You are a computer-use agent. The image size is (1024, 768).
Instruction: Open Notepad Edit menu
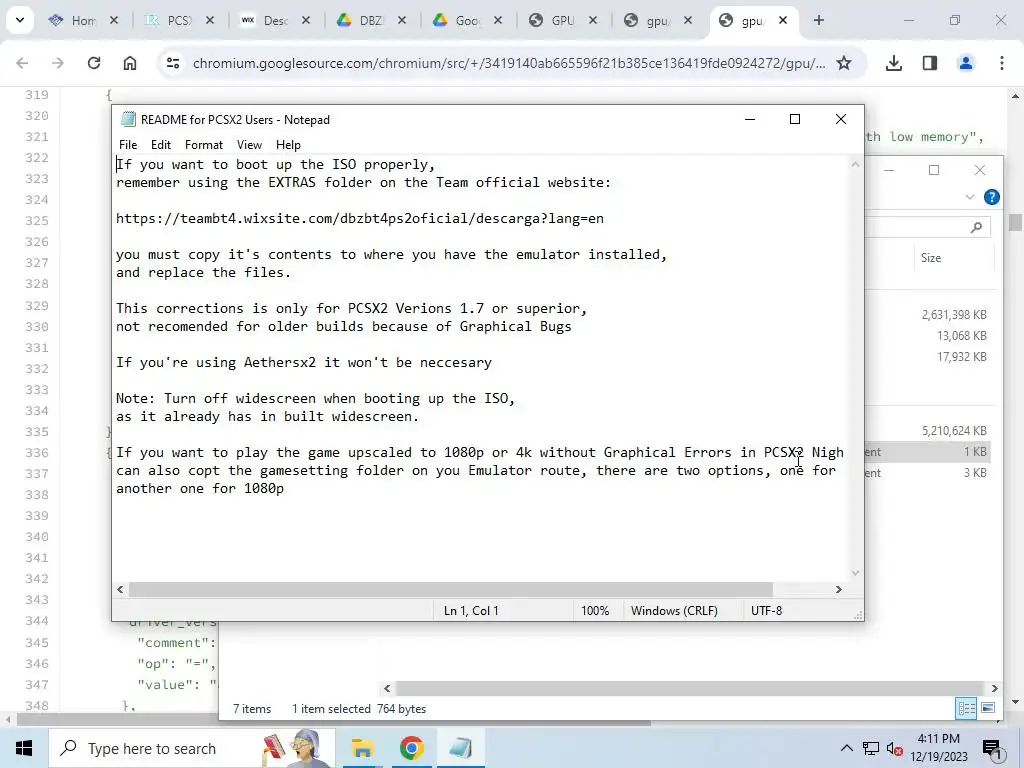[161, 145]
